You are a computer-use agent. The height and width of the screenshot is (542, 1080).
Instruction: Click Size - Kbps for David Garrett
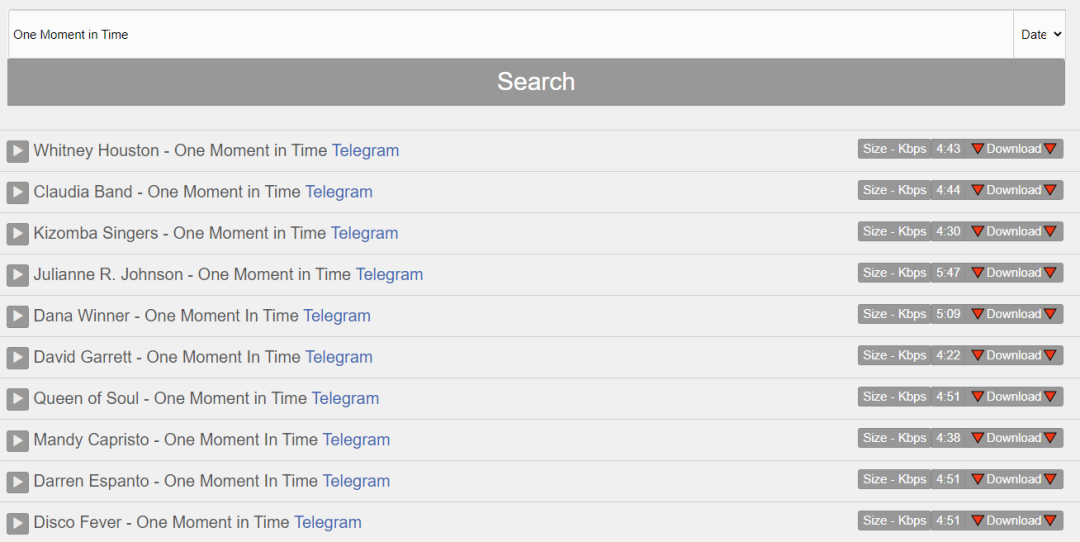click(x=894, y=355)
